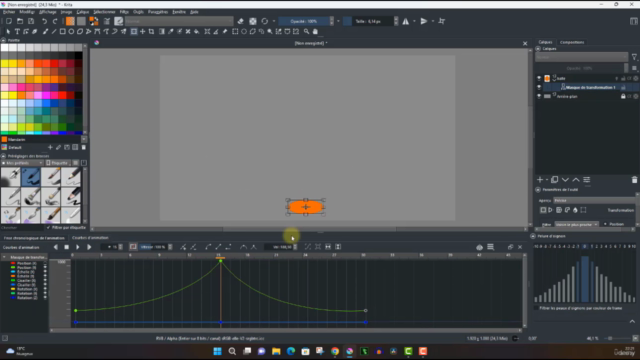Screen dimensions: 640x360
Task: Open the transform filter dropdown
Action: coord(577,224)
